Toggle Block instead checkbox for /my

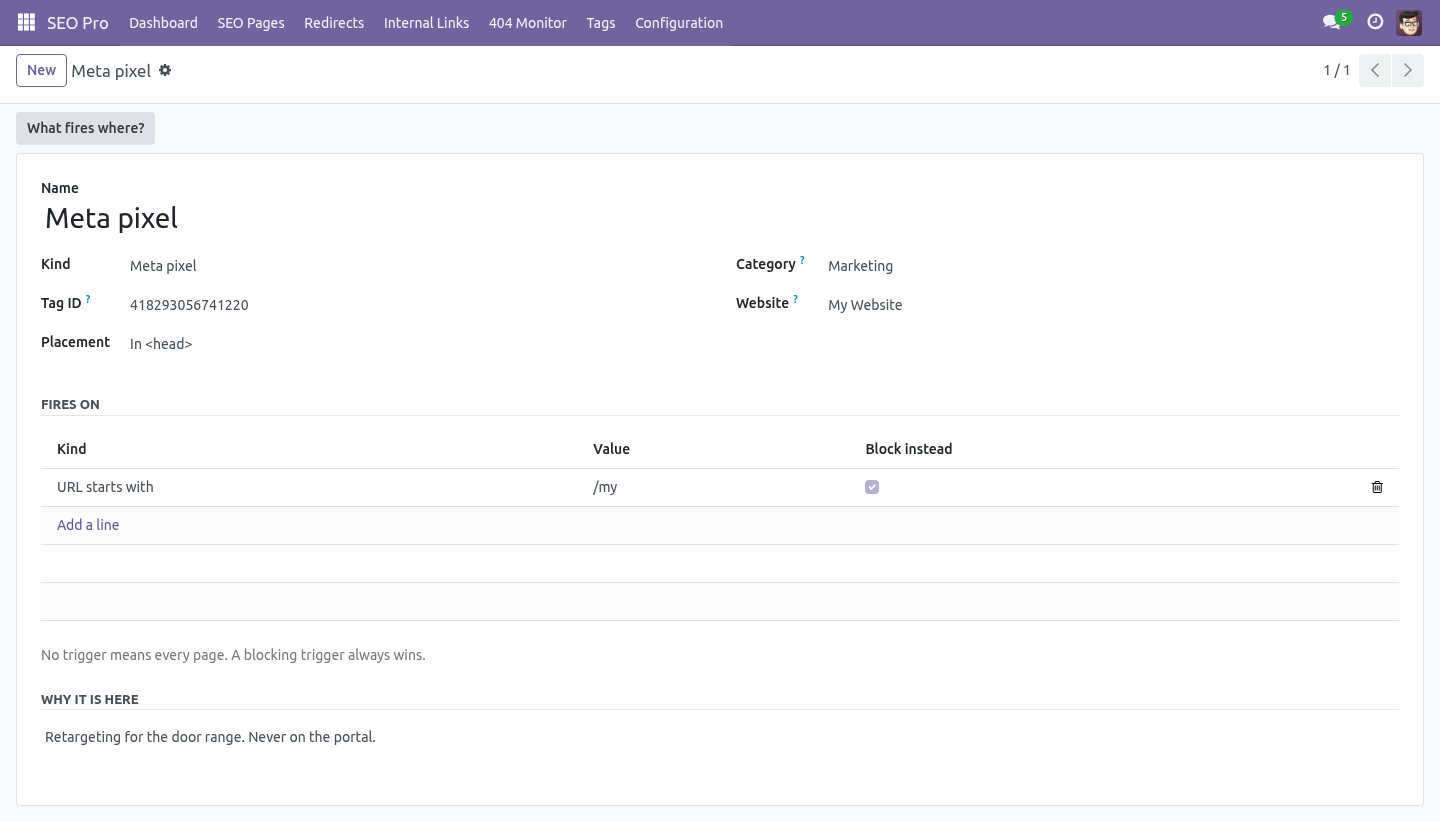(x=872, y=487)
